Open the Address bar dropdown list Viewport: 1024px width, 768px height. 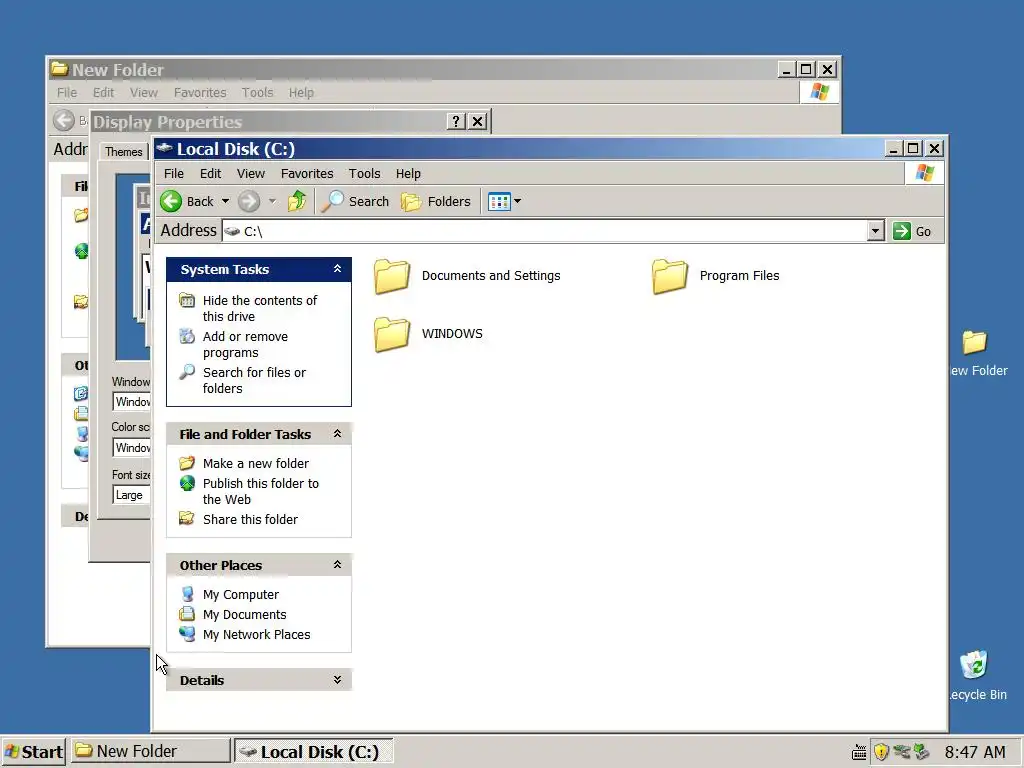pos(876,231)
